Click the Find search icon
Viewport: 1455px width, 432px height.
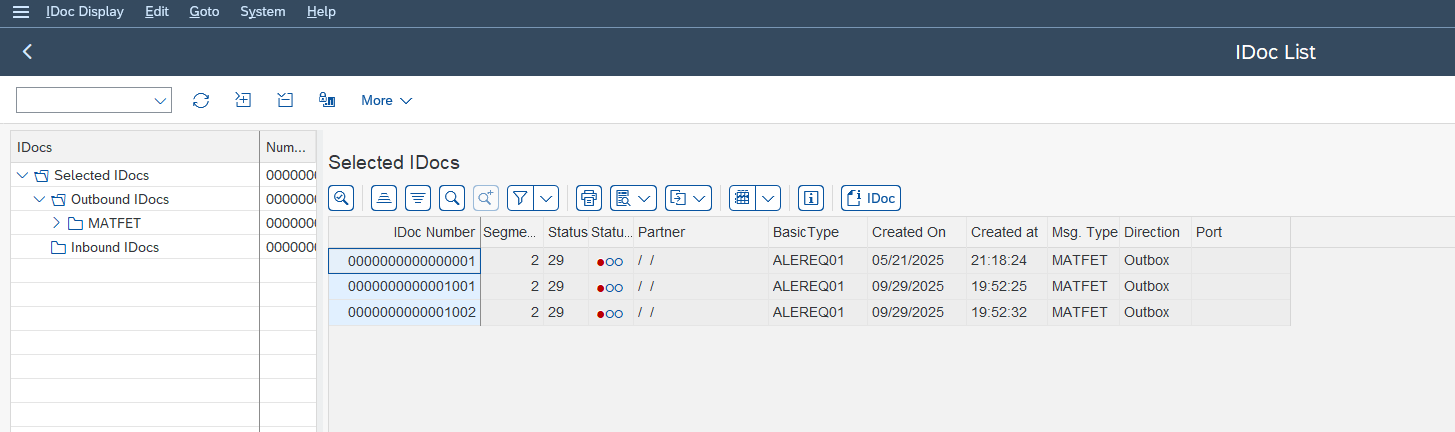[x=452, y=198]
